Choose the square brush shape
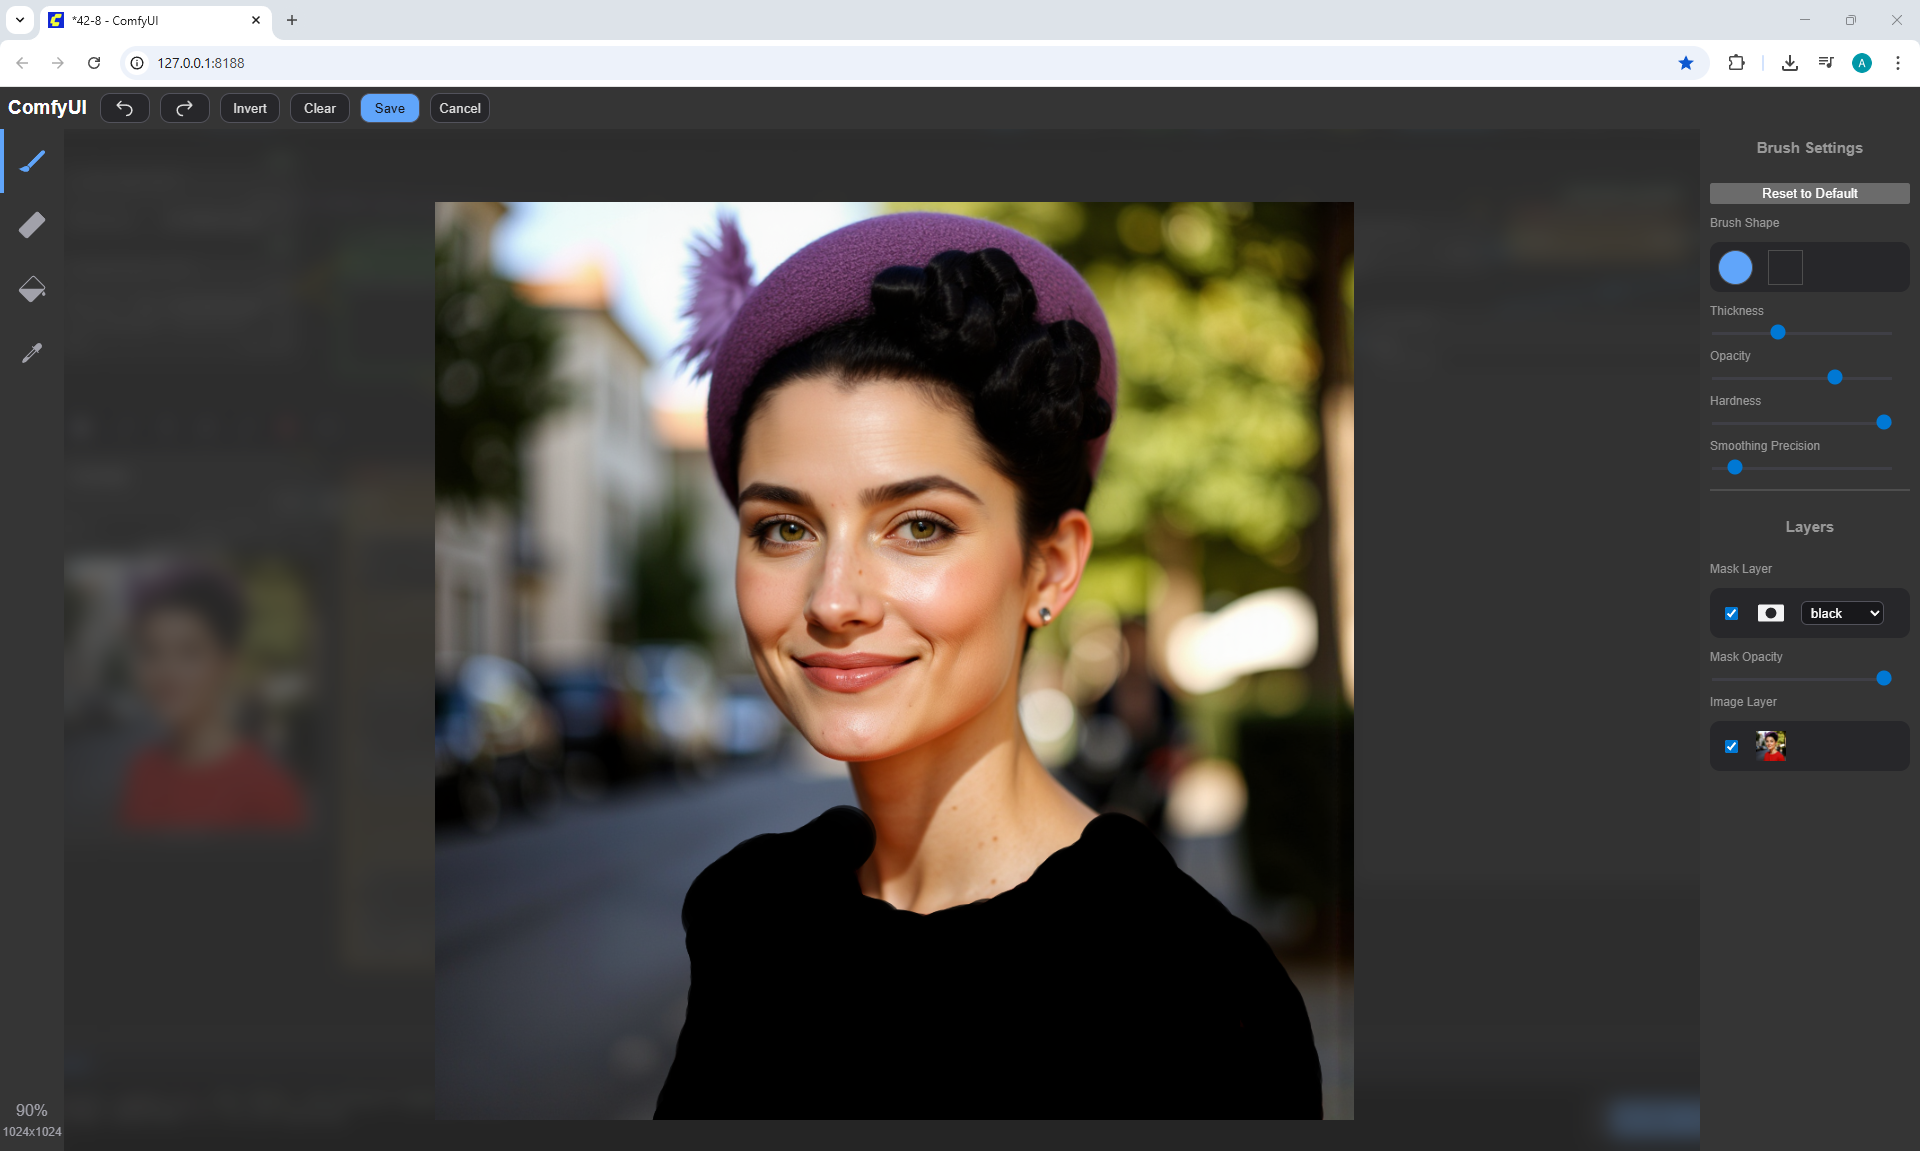This screenshot has height=1151, width=1920. pyautogui.click(x=1785, y=267)
